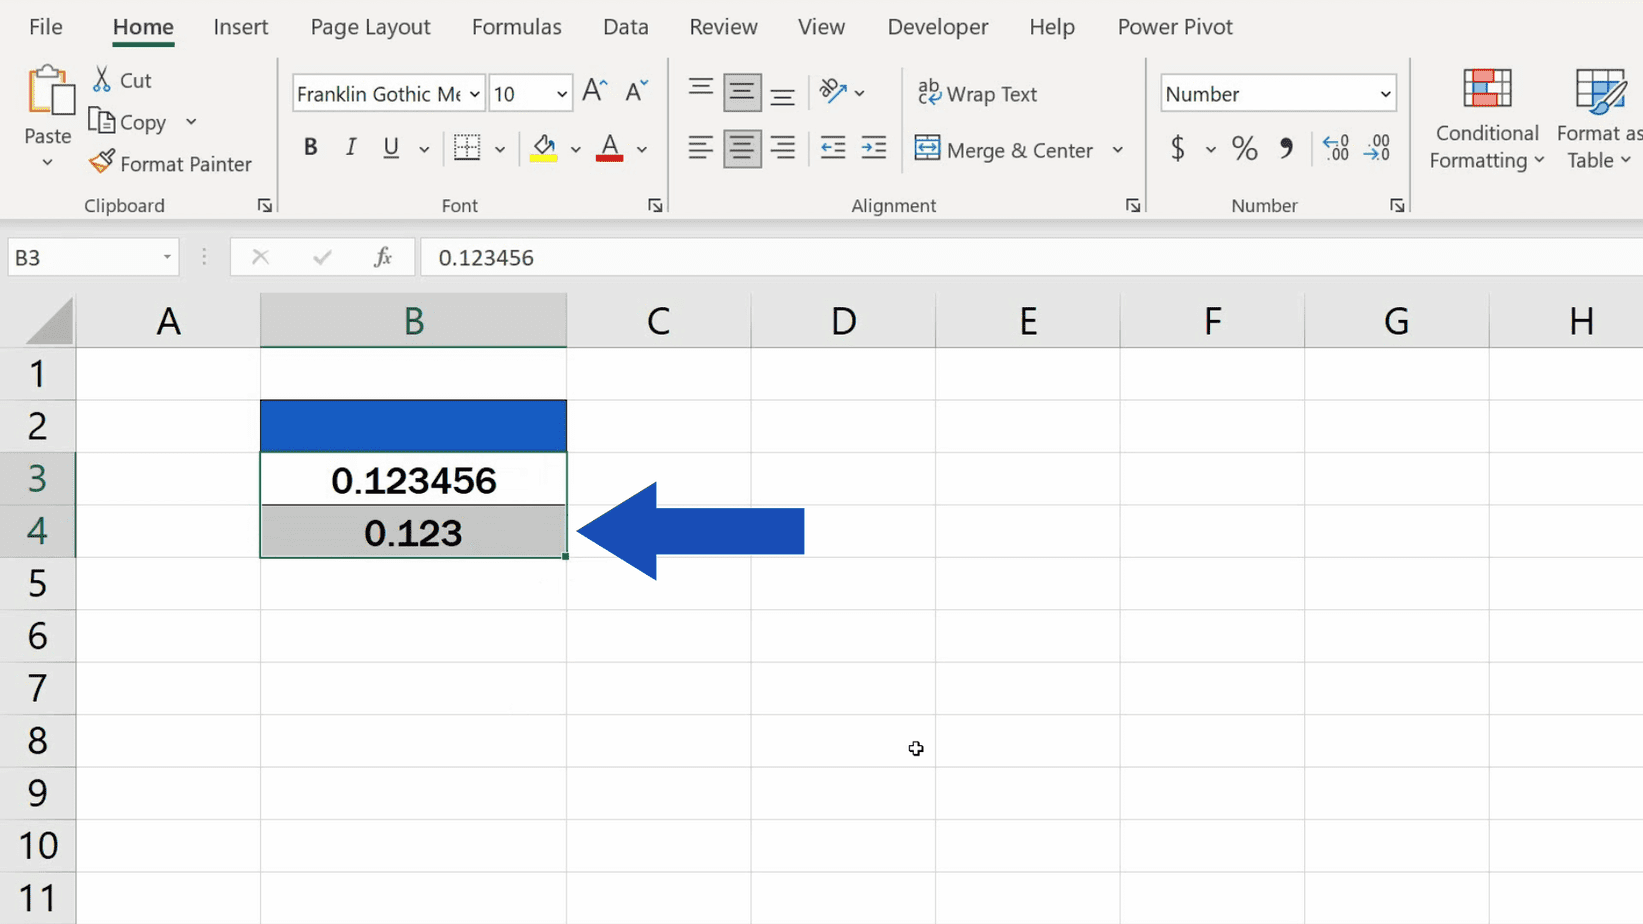Viewport: 1643px width, 924px height.
Task: Select the Format Painter
Action: tap(170, 163)
